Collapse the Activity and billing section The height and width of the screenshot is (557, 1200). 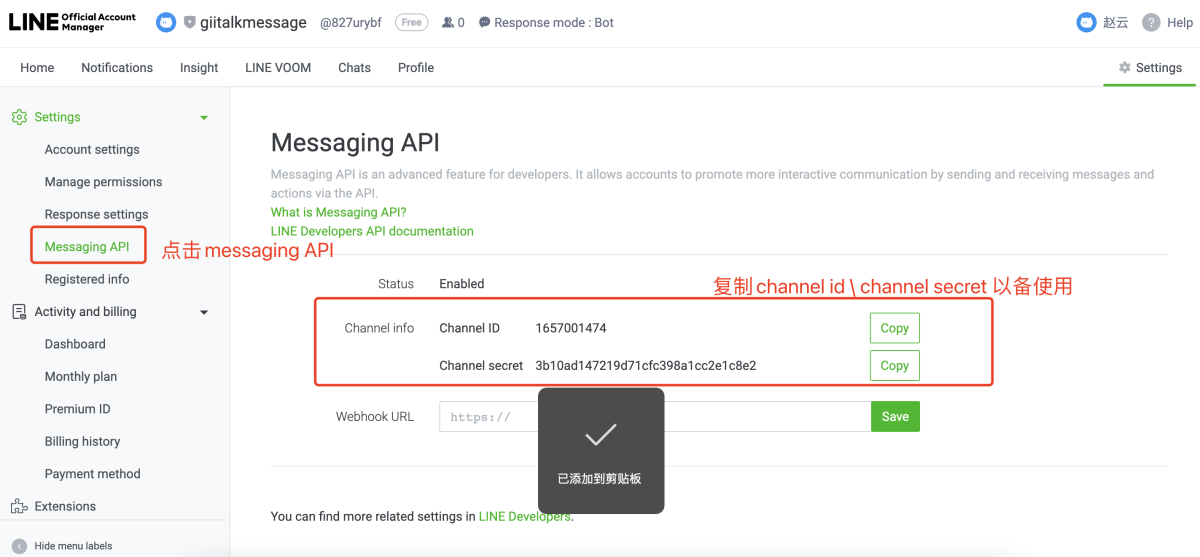click(204, 312)
